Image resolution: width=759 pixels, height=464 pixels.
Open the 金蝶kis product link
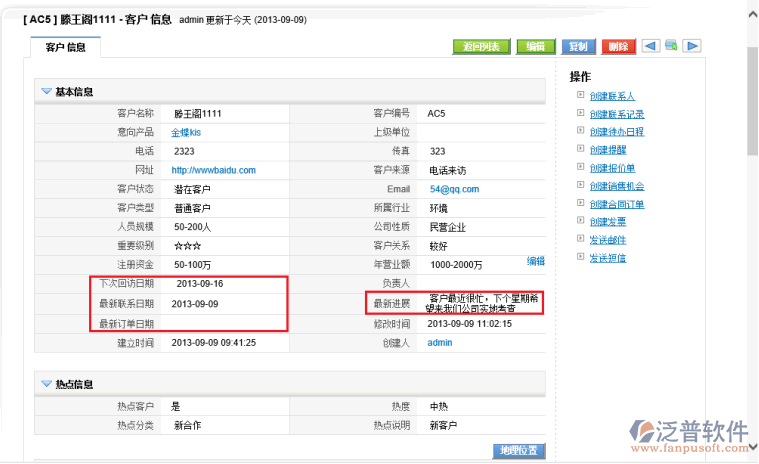(187, 132)
